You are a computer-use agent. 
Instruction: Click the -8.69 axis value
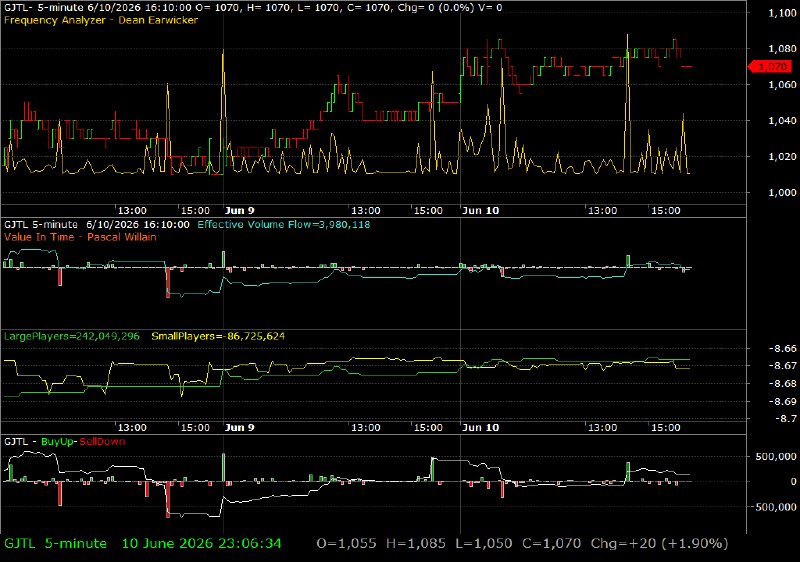[783, 401]
